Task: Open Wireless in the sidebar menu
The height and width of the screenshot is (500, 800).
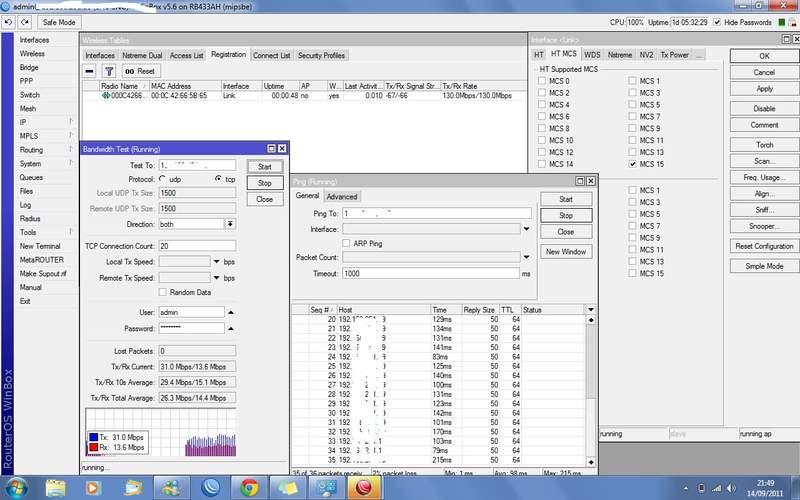Action: point(32,54)
